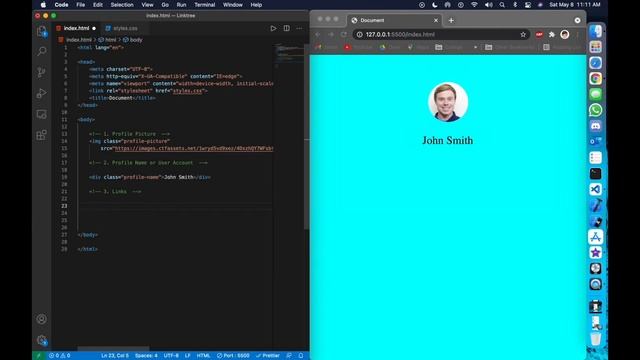
Task: Bookmark the page with the star icon
Action: tap(523, 35)
